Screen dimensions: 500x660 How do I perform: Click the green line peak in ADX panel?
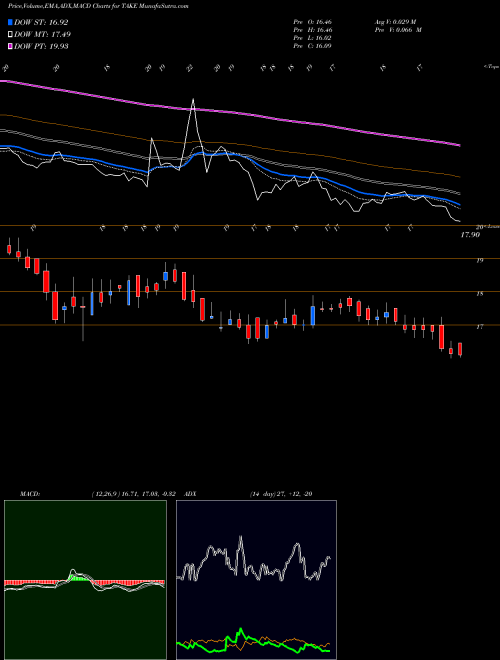coord(241,630)
